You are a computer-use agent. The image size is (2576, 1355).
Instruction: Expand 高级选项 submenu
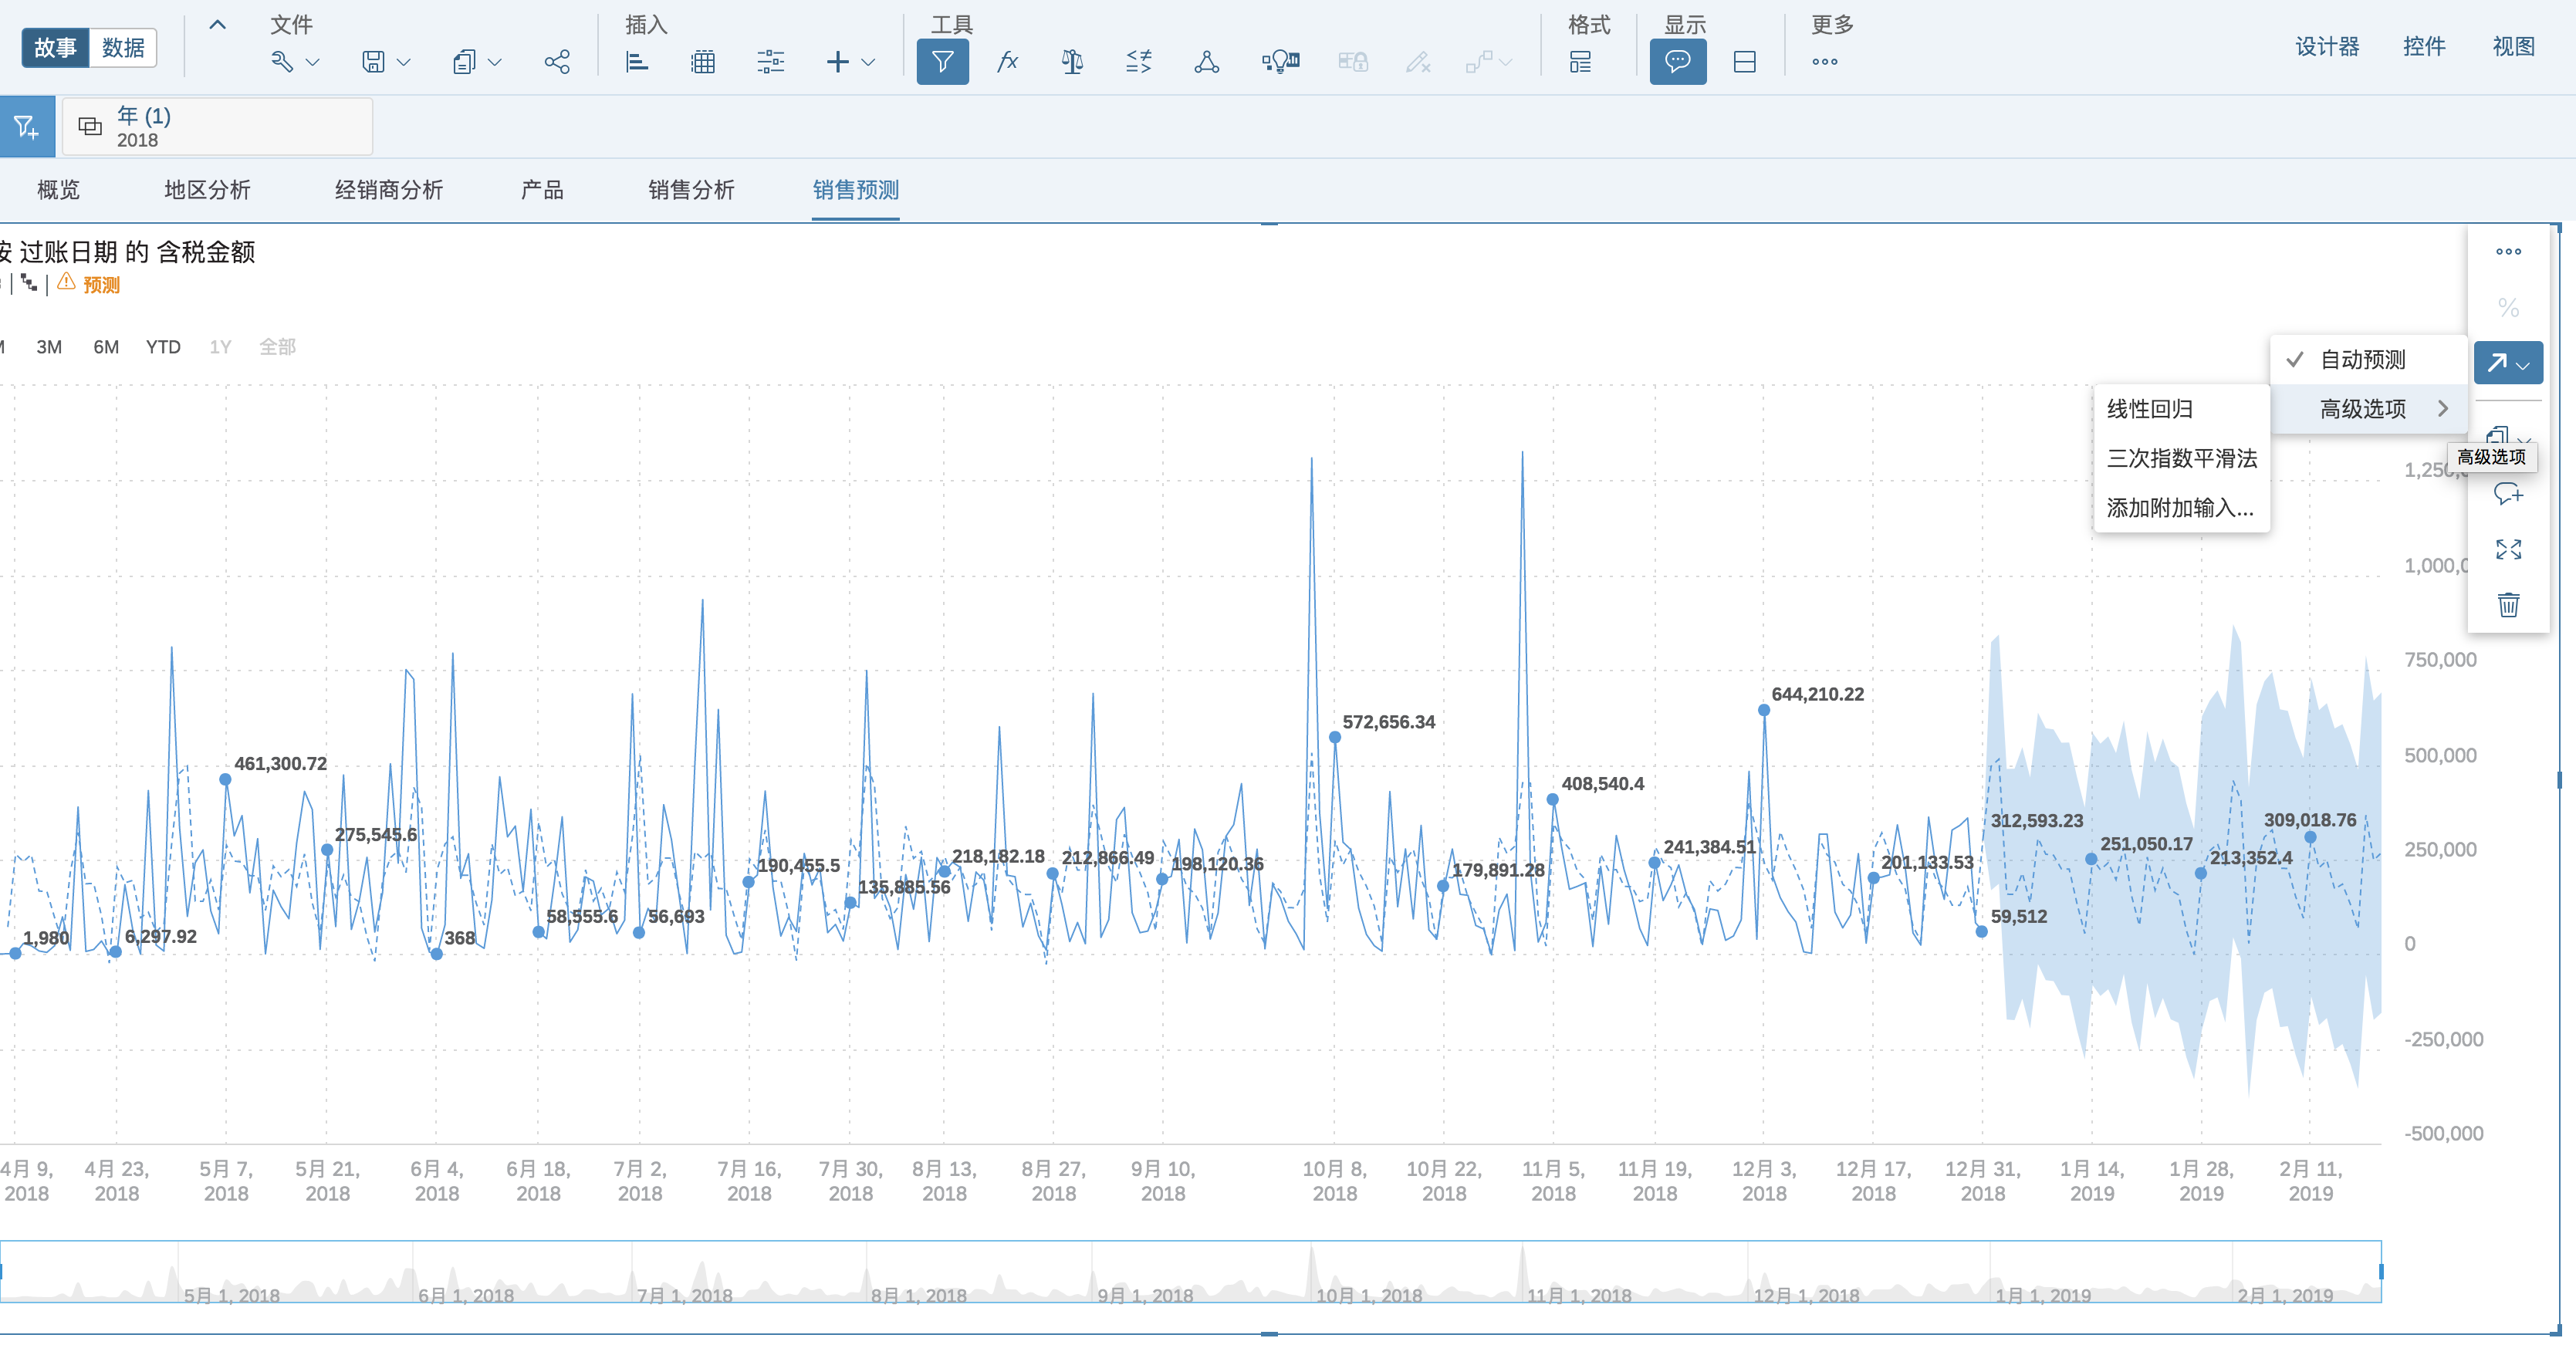point(2368,409)
